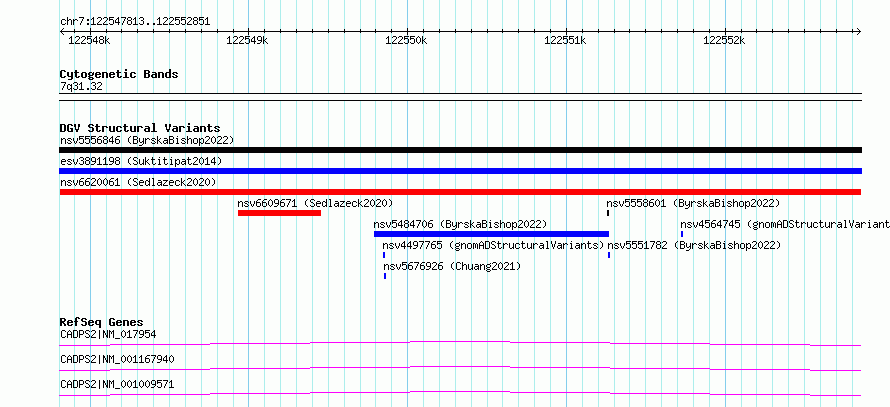Open nsv5556846 (ByrskaBishop2022) label
Viewport: 890px width, 407px height.
tap(147, 140)
